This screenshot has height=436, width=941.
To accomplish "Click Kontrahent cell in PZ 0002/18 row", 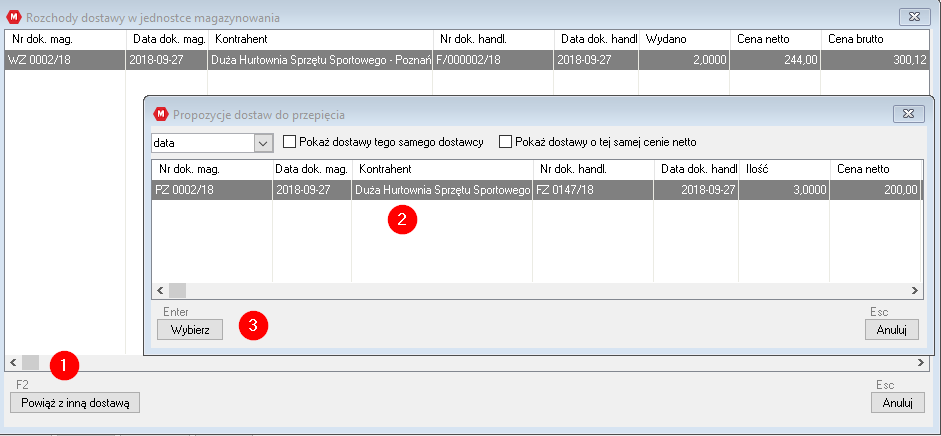I will click(442, 190).
